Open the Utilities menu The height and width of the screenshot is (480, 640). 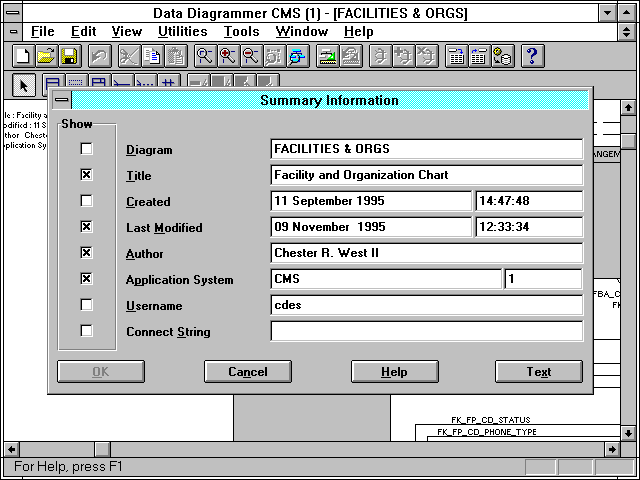(x=182, y=32)
